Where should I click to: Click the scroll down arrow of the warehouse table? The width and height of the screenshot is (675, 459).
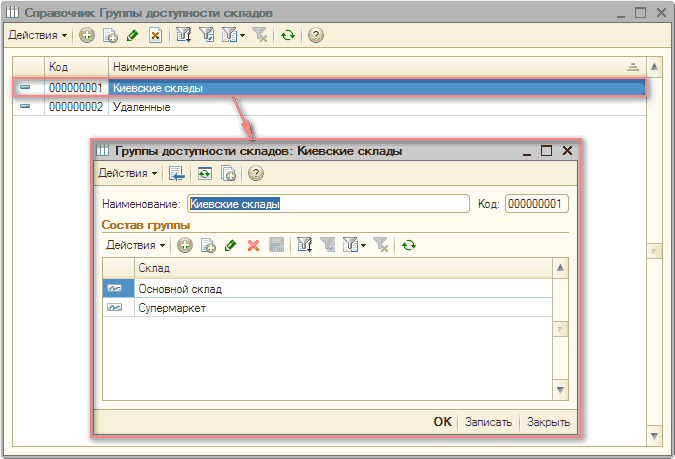(561, 389)
